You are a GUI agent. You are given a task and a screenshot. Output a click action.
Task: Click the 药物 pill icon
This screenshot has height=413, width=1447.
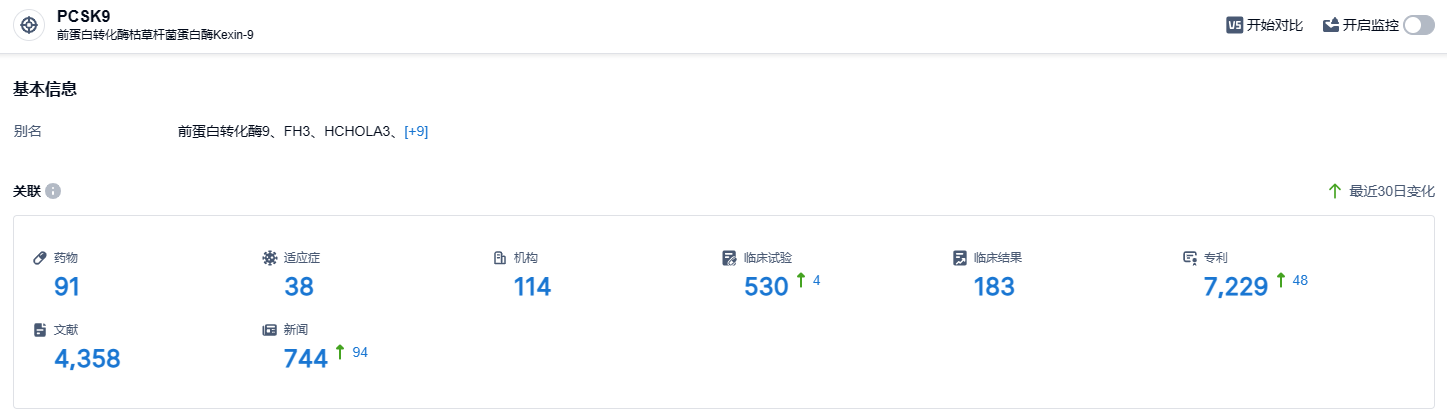[x=40, y=258]
